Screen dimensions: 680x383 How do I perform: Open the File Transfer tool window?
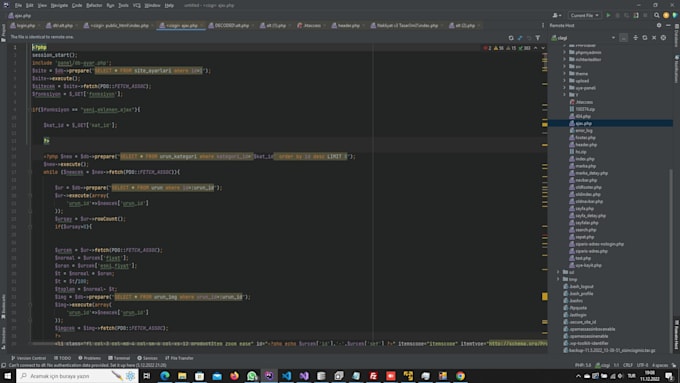coord(180,358)
